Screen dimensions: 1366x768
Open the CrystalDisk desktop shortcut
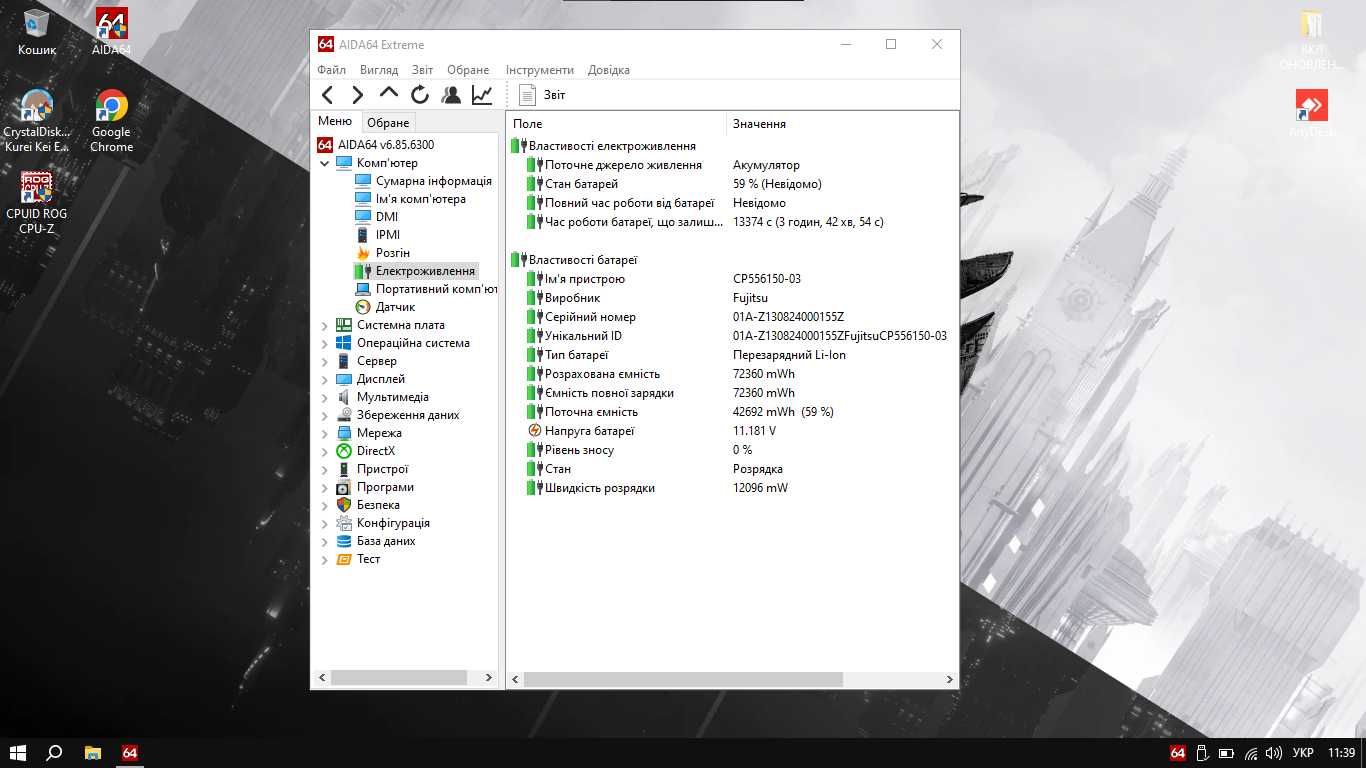click(x=37, y=121)
